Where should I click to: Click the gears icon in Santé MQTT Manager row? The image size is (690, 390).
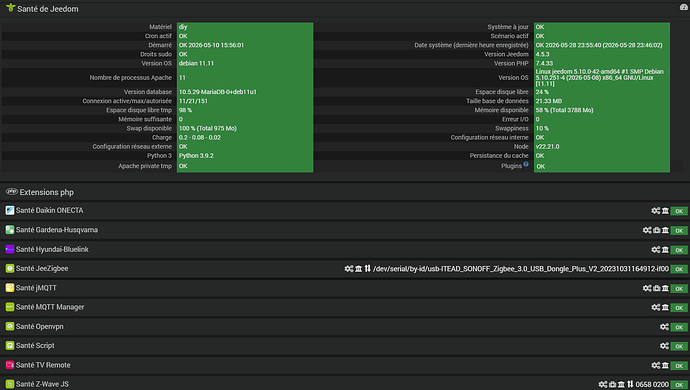pyautogui.click(x=656, y=307)
